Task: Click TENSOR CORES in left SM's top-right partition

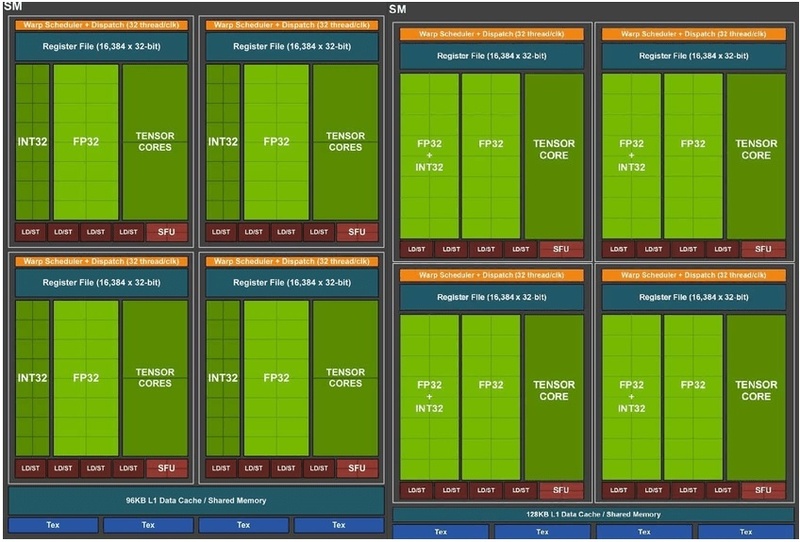Action: click(x=345, y=142)
